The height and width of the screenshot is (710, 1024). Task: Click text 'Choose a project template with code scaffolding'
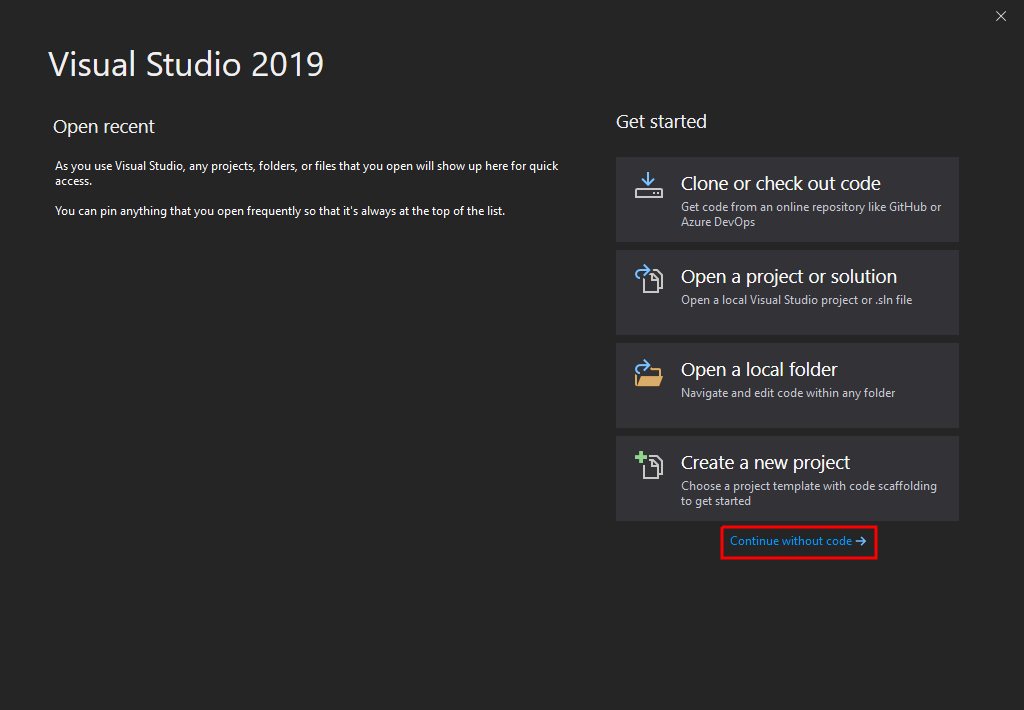pyautogui.click(x=808, y=487)
